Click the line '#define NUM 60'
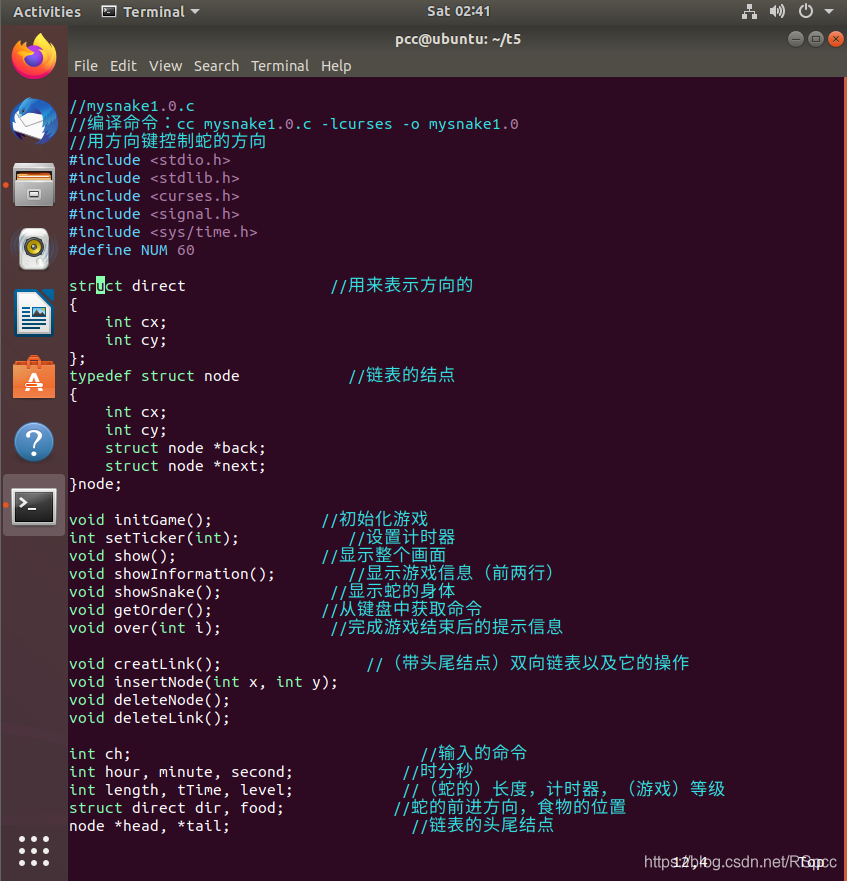Viewport: 847px width, 881px height. tap(132, 250)
